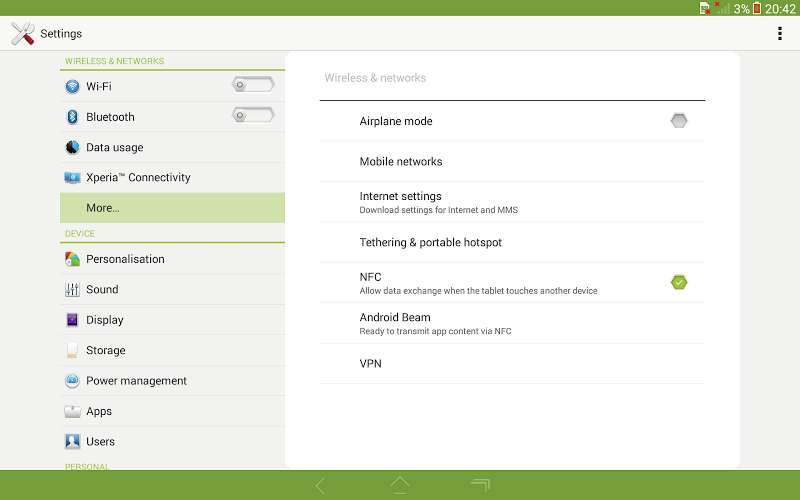
Task: Click the Power management icon
Action: click(72, 381)
